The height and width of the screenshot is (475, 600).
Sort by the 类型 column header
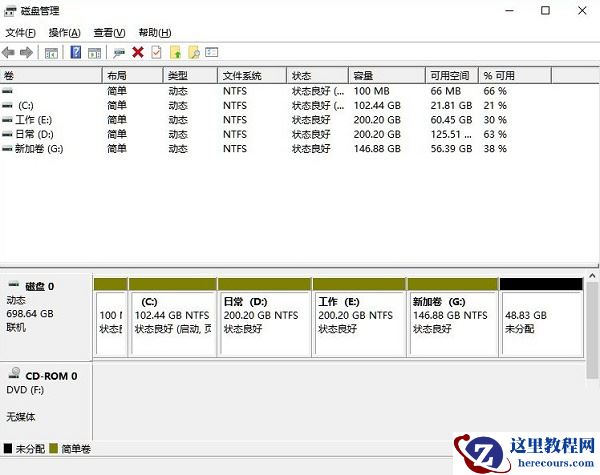coord(190,75)
